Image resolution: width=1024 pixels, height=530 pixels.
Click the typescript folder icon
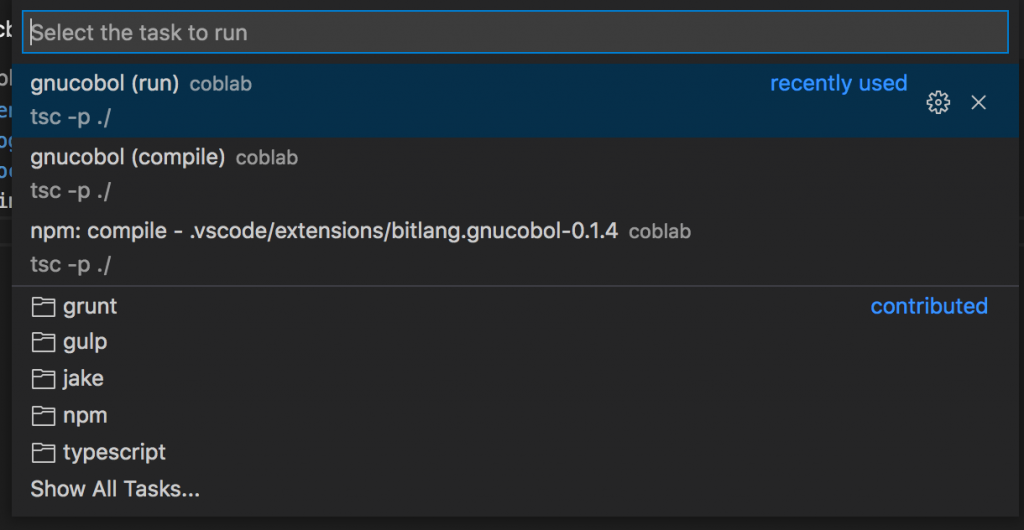pos(43,452)
